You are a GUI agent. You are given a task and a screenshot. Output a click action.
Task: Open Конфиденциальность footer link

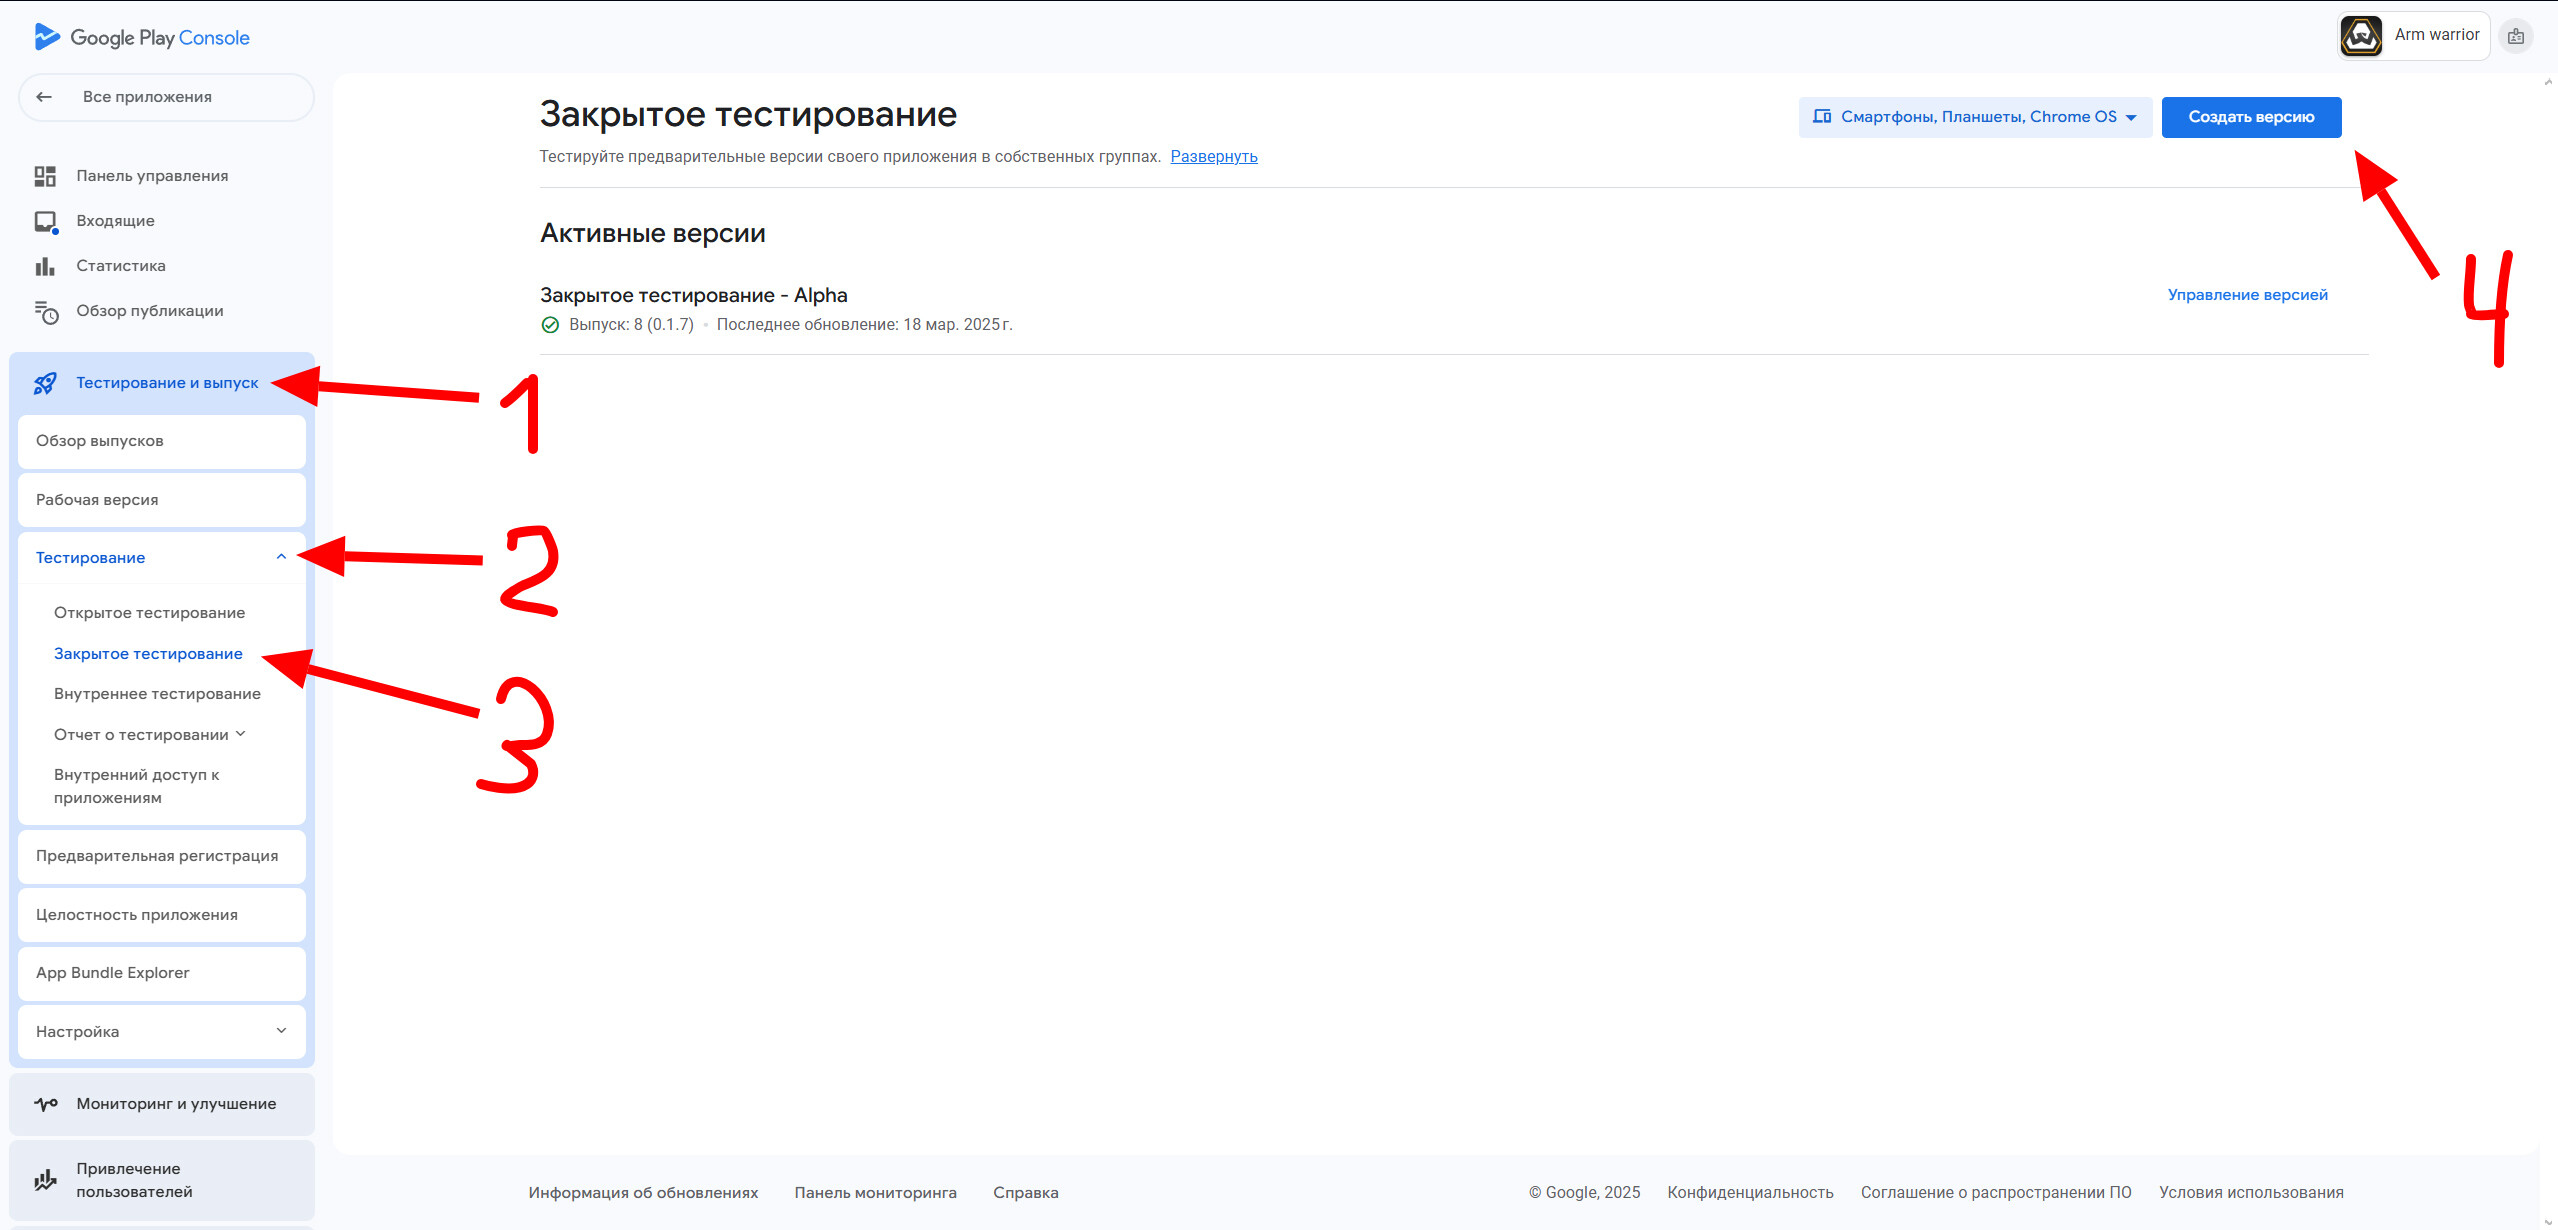coord(1750,1192)
